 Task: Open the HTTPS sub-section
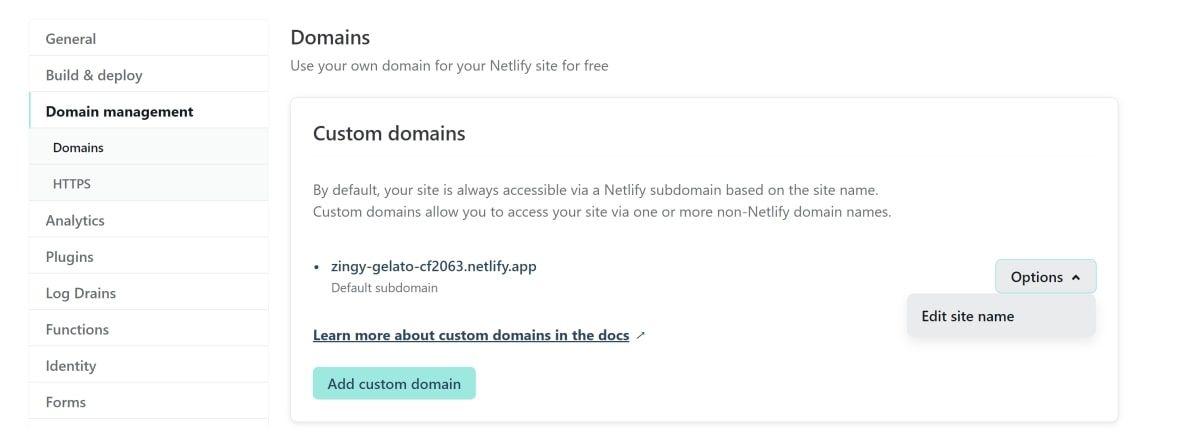(x=72, y=184)
